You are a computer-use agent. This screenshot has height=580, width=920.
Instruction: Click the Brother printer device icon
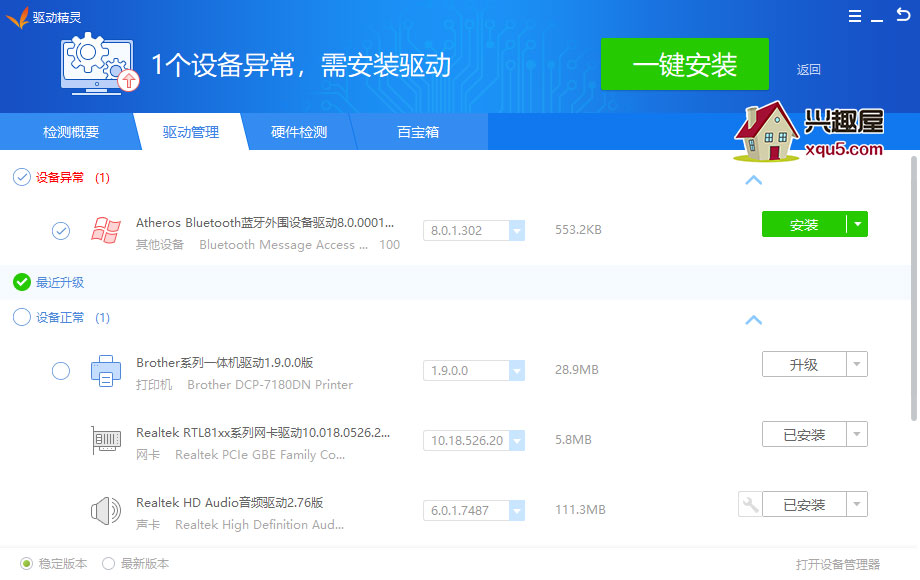pyautogui.click(x=106, y=371)
